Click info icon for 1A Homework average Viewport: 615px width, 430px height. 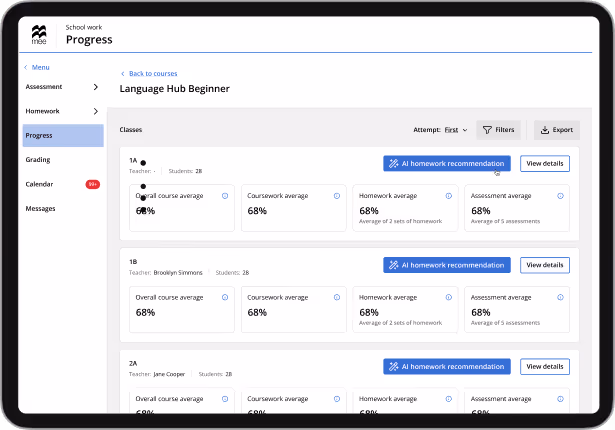449,196
